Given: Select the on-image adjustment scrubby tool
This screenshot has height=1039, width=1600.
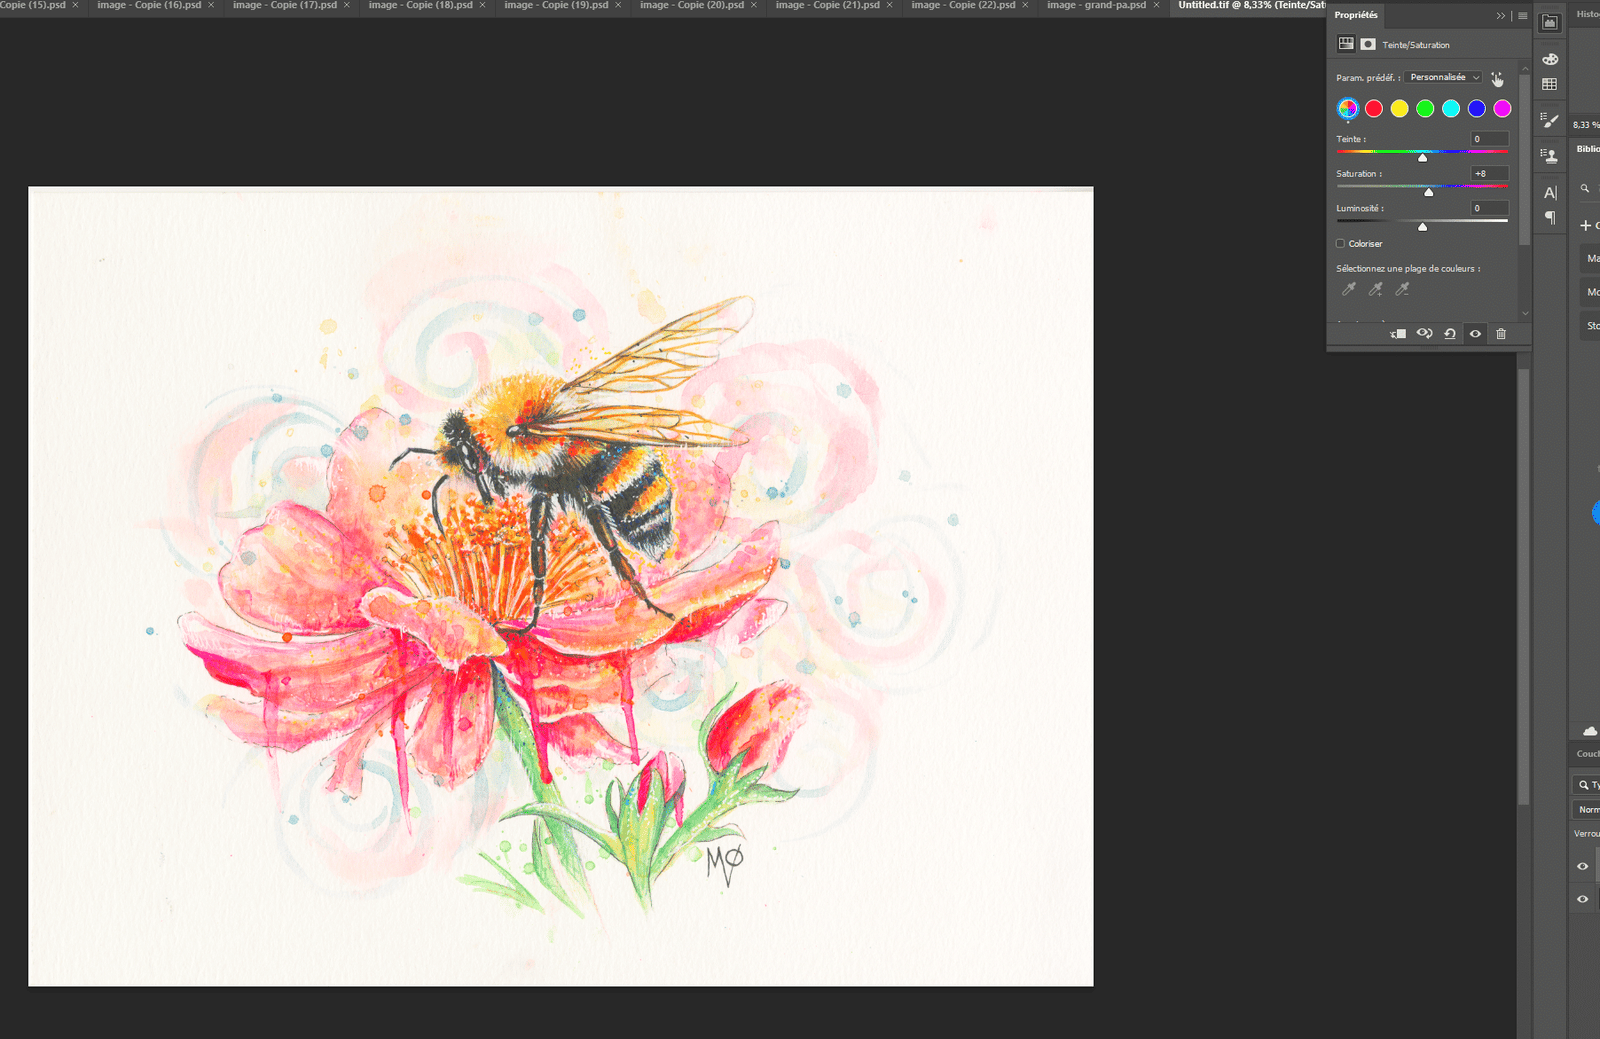Looking at the screenshot, I should (x=1497, y=77).
